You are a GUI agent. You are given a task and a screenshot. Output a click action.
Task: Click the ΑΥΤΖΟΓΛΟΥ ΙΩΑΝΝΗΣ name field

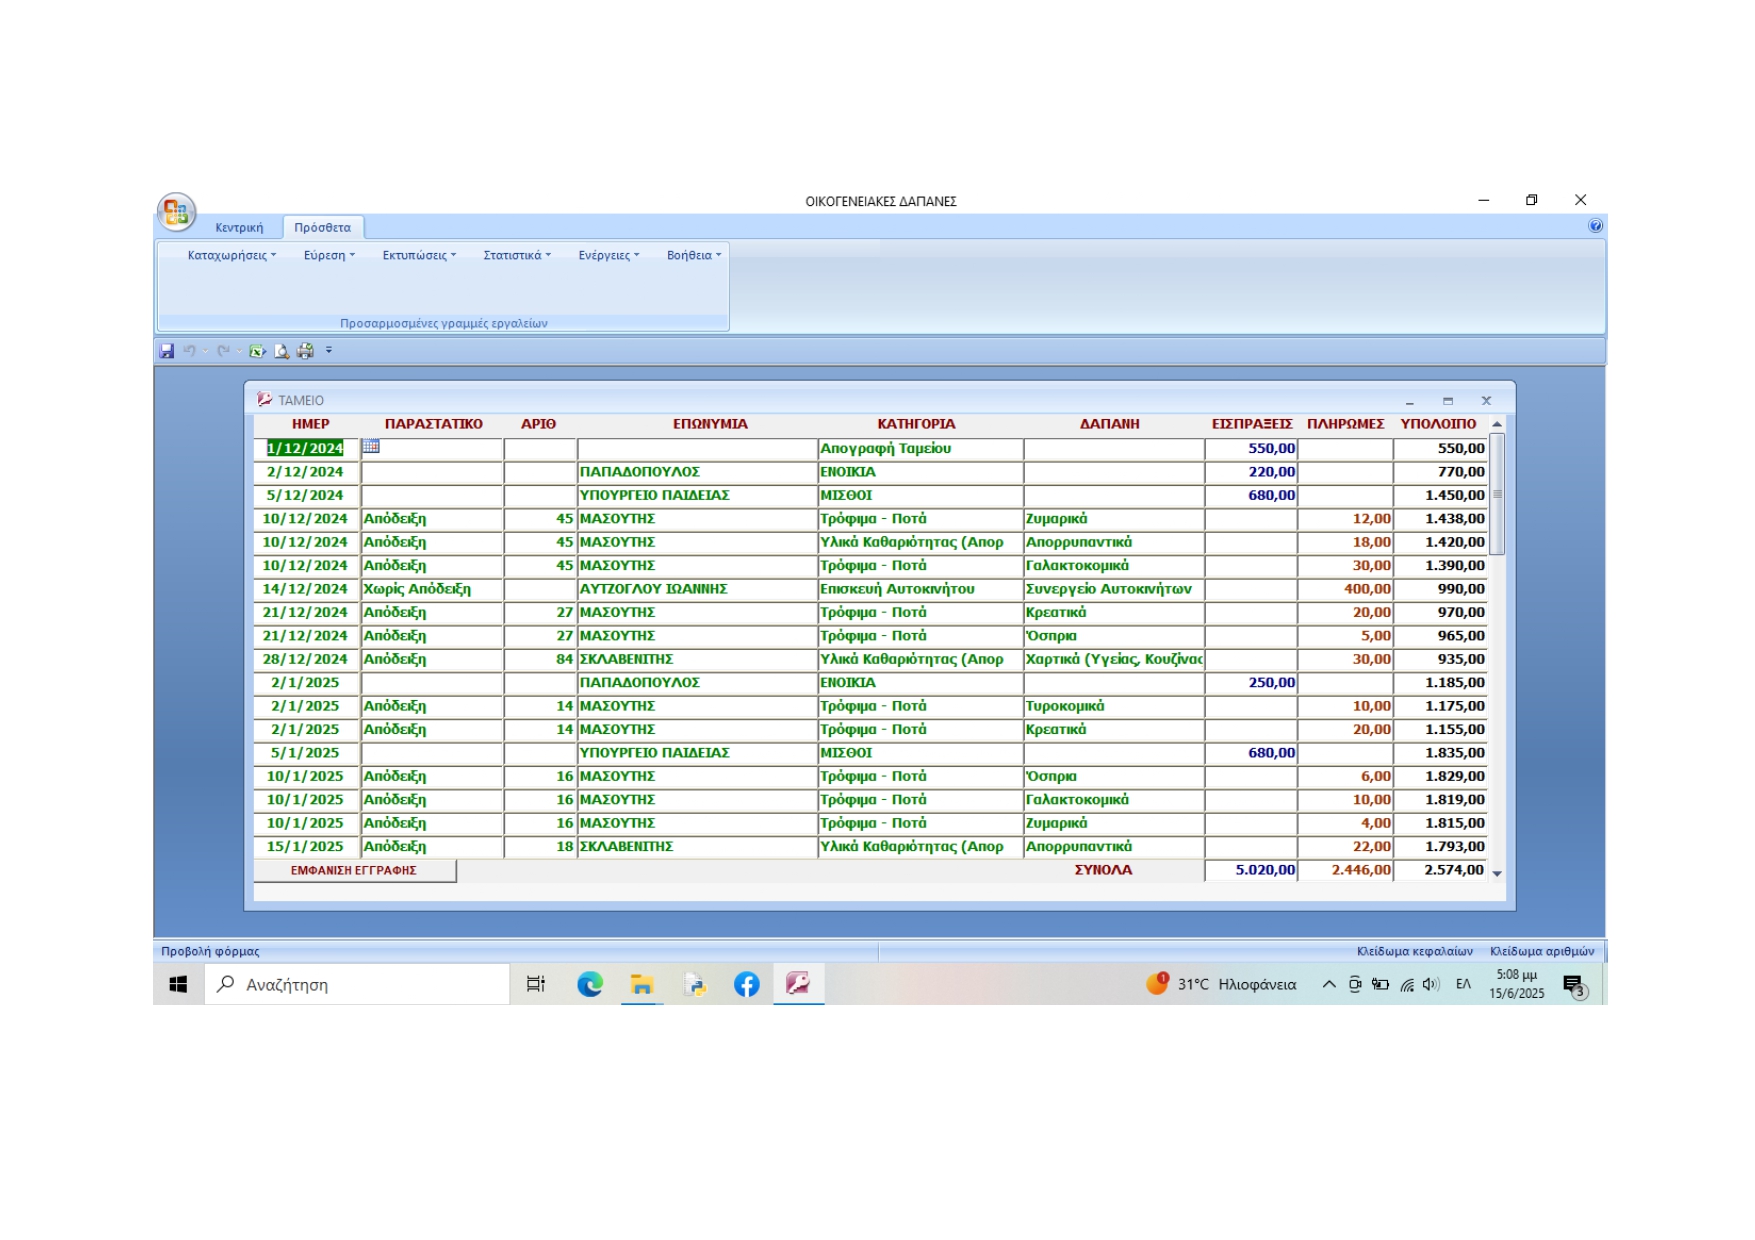coord(696,590)
